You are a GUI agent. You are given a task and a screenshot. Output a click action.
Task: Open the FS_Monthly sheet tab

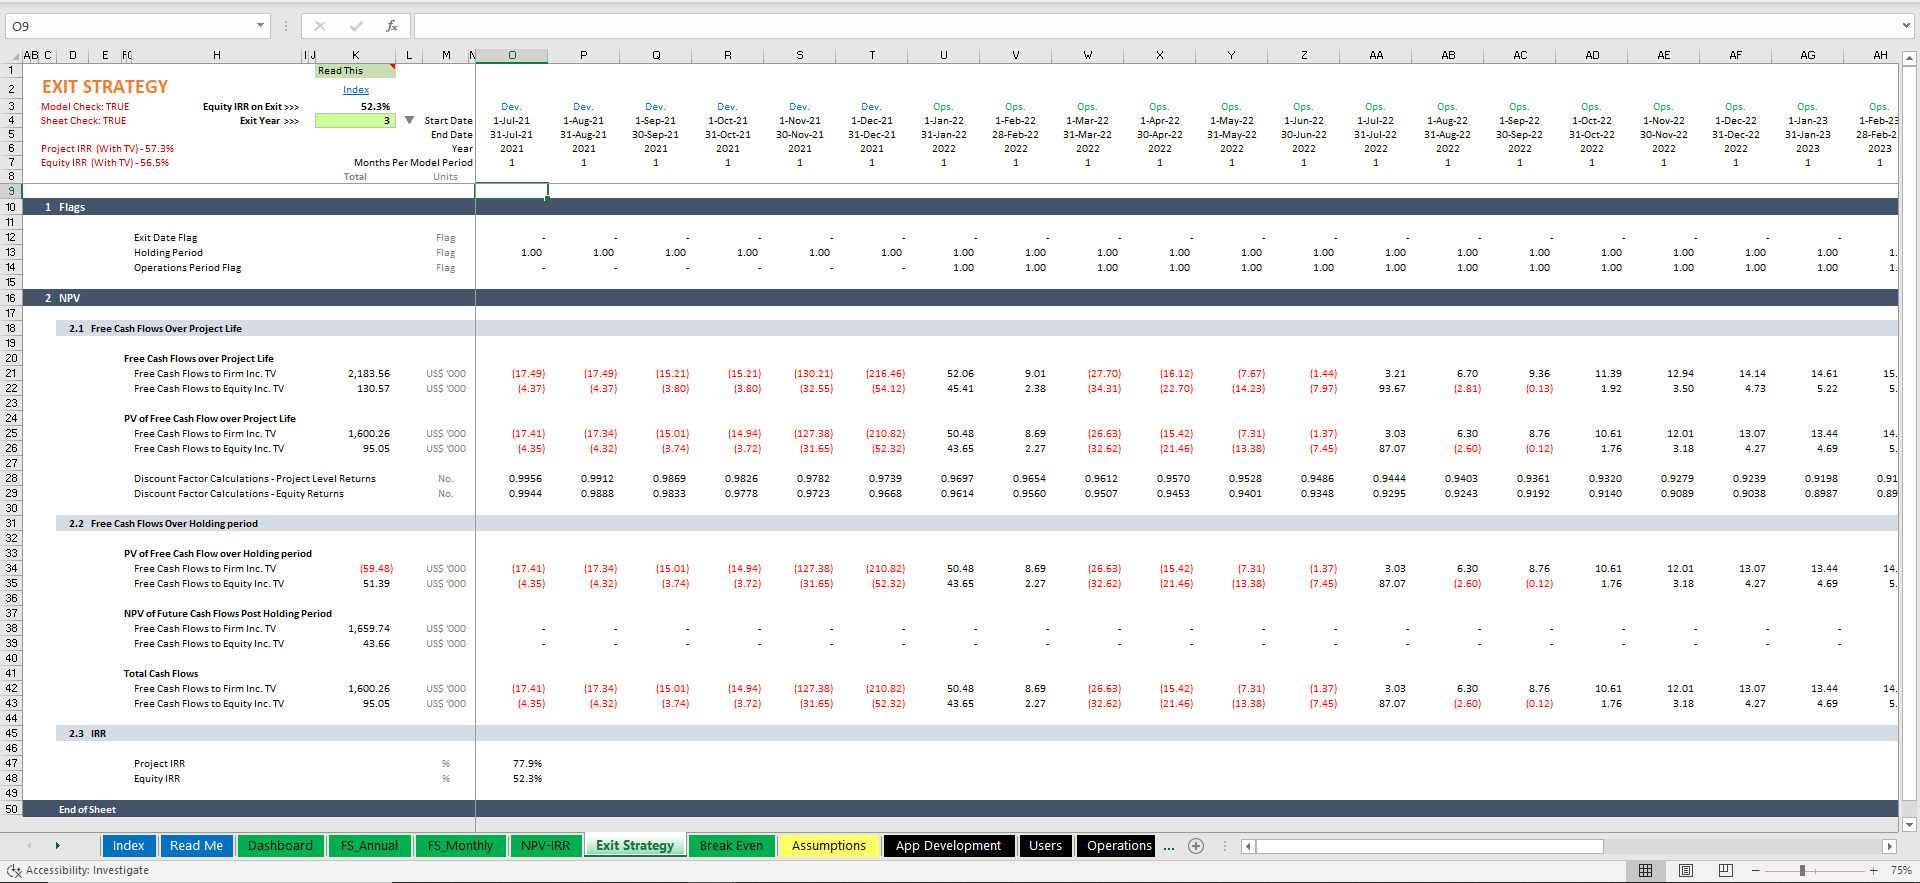pos(460,846)
